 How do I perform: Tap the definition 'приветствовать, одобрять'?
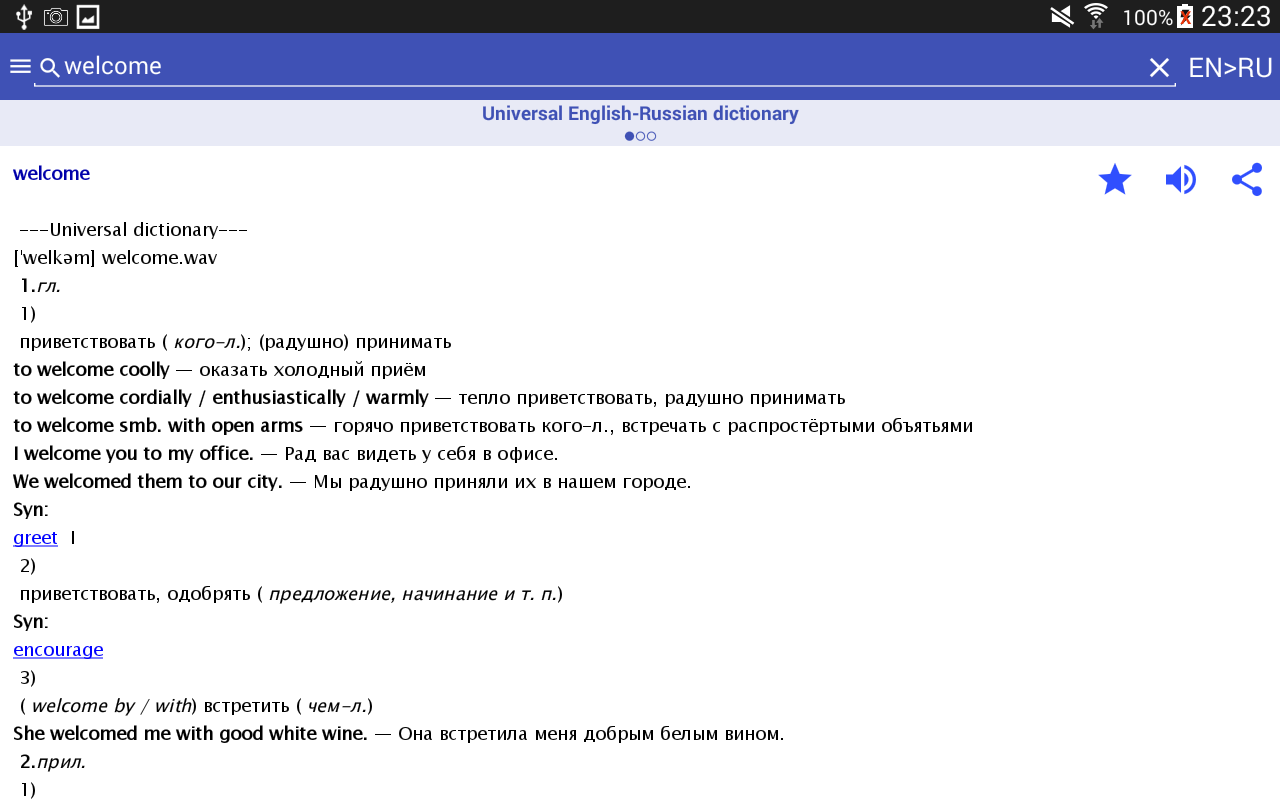(x=135, y=594)
